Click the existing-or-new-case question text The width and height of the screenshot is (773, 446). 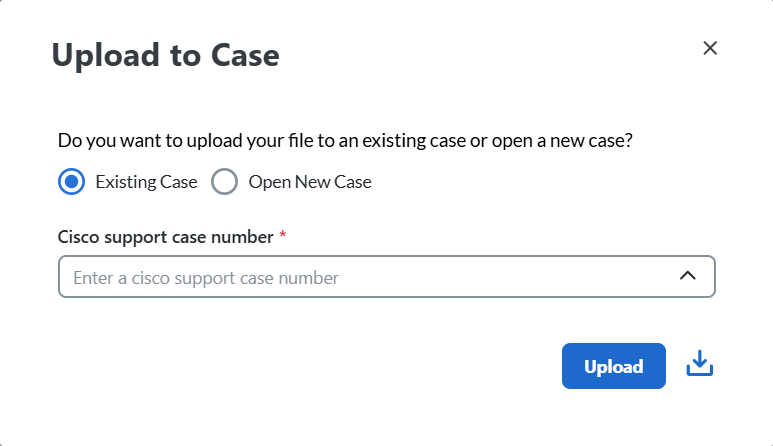tap(345, 141)
